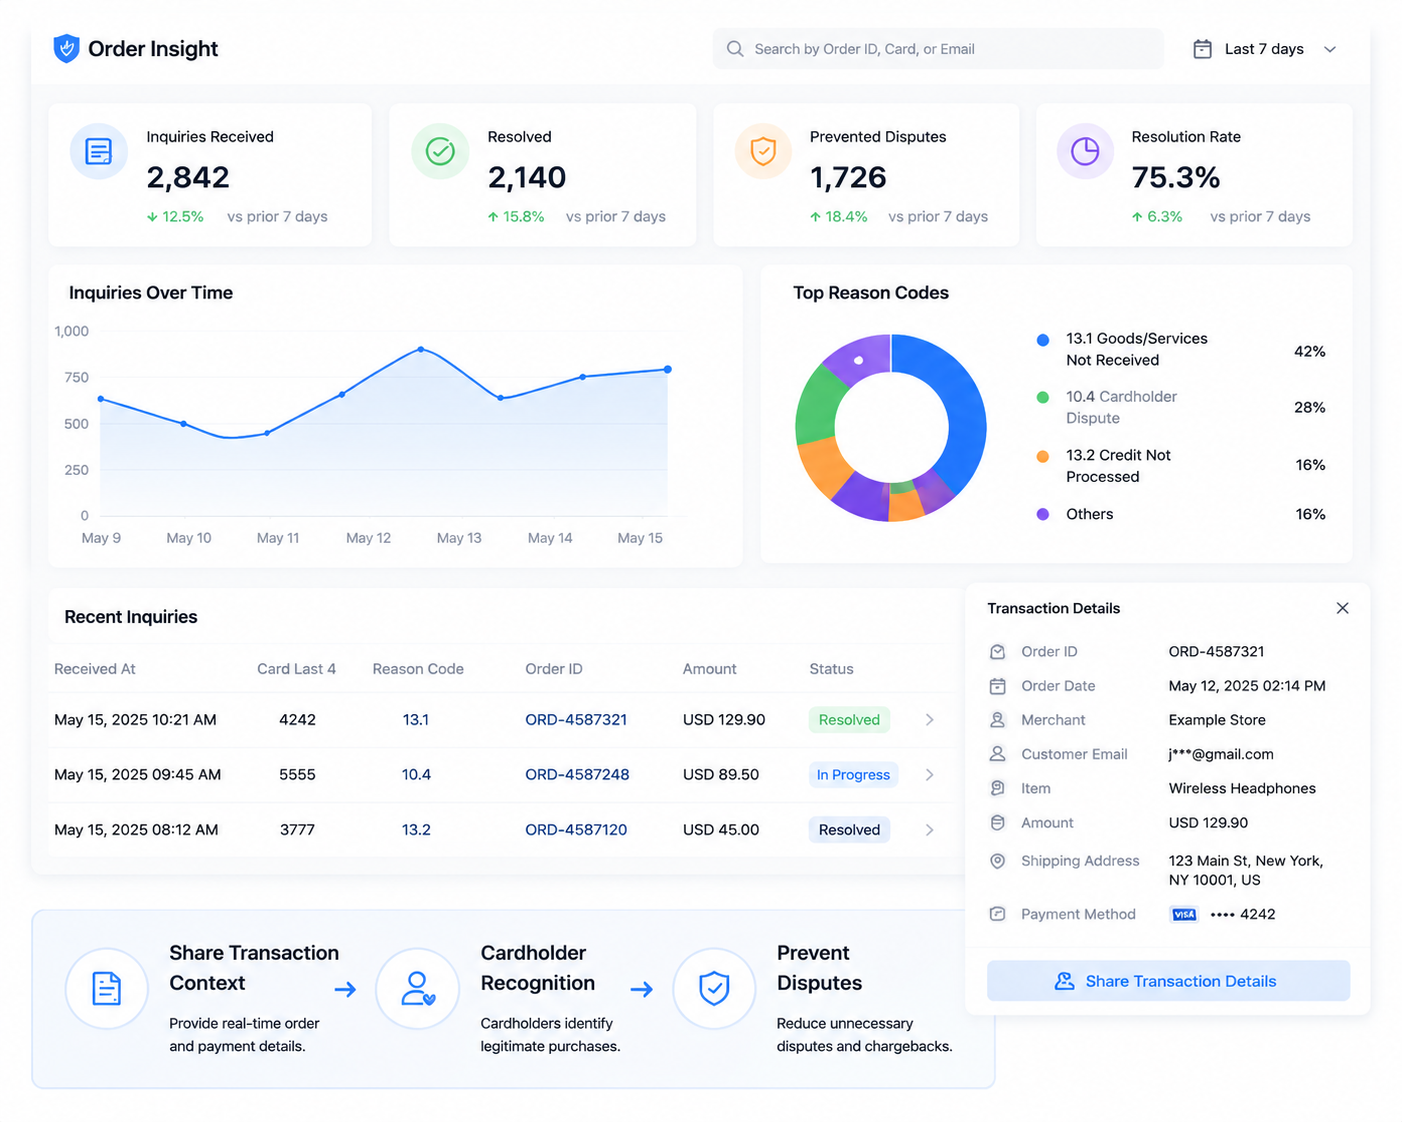
Task: Open order link ORD-4587120
Action: tap(576, 830)
